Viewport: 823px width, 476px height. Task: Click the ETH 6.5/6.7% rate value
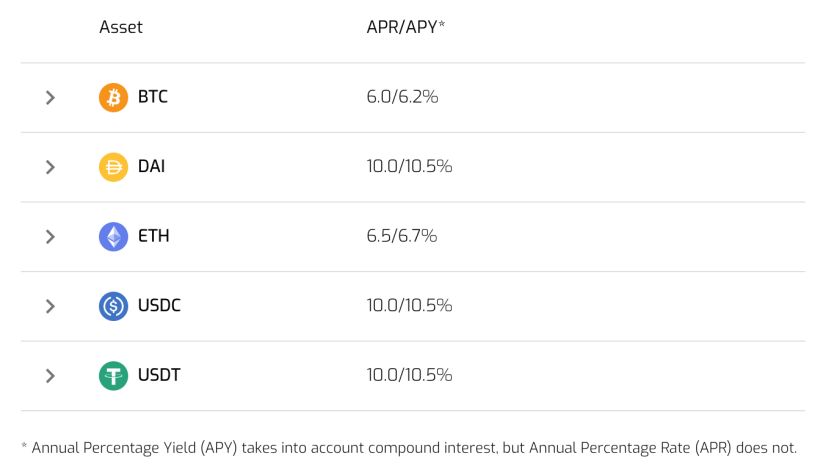[402, 237]
